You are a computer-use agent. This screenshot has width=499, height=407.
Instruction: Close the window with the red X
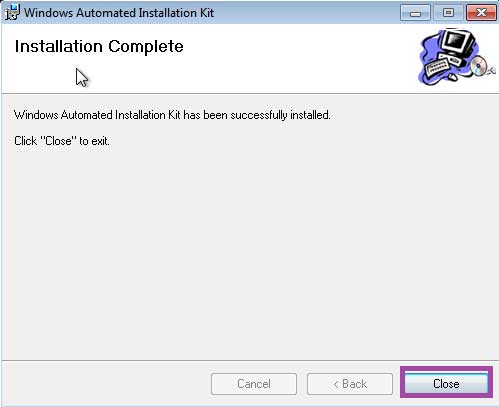pos(481,13)
